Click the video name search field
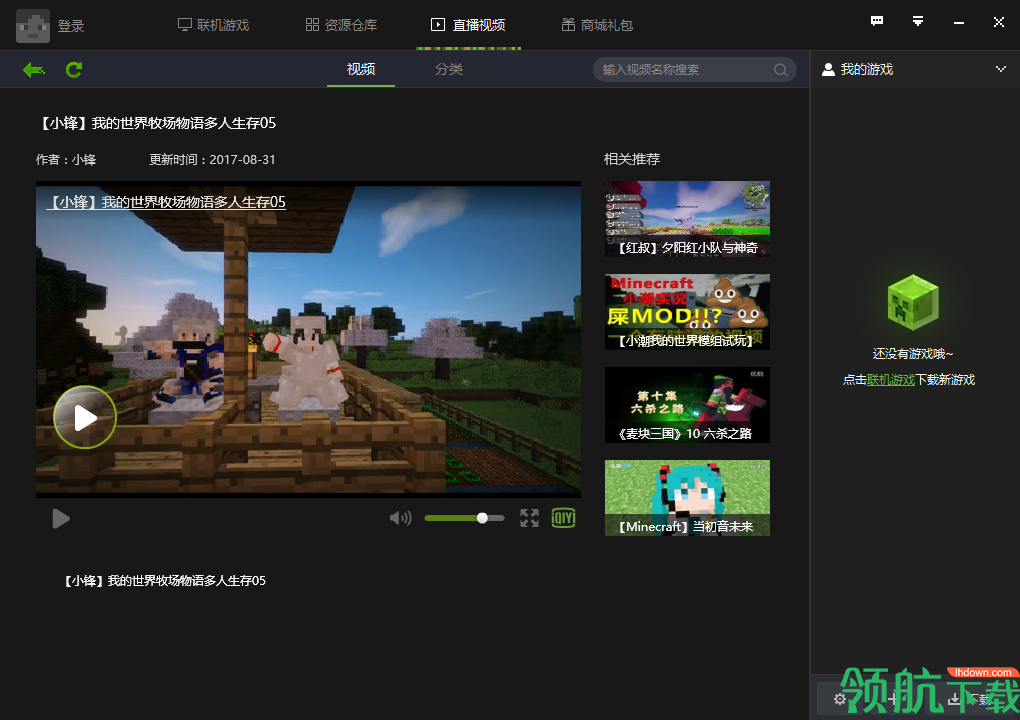The width and height of the screenshot is (1020, 720). pos(694,70)
